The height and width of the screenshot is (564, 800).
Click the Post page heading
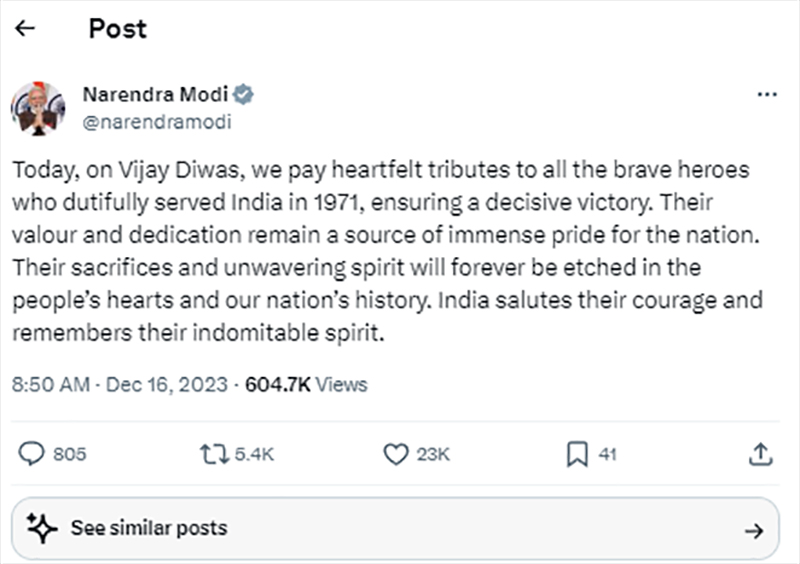[117, 28]
